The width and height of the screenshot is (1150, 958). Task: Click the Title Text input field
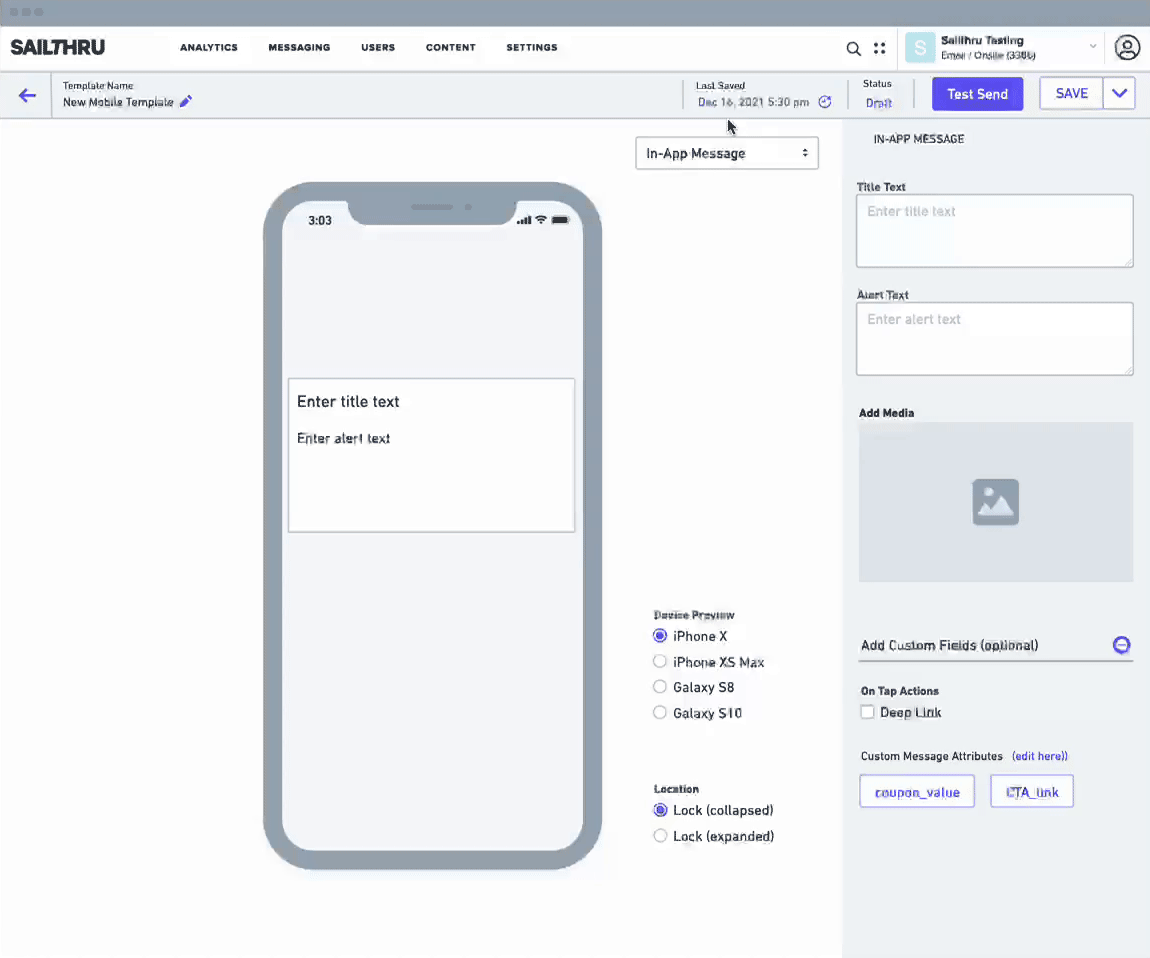[994, 231]
